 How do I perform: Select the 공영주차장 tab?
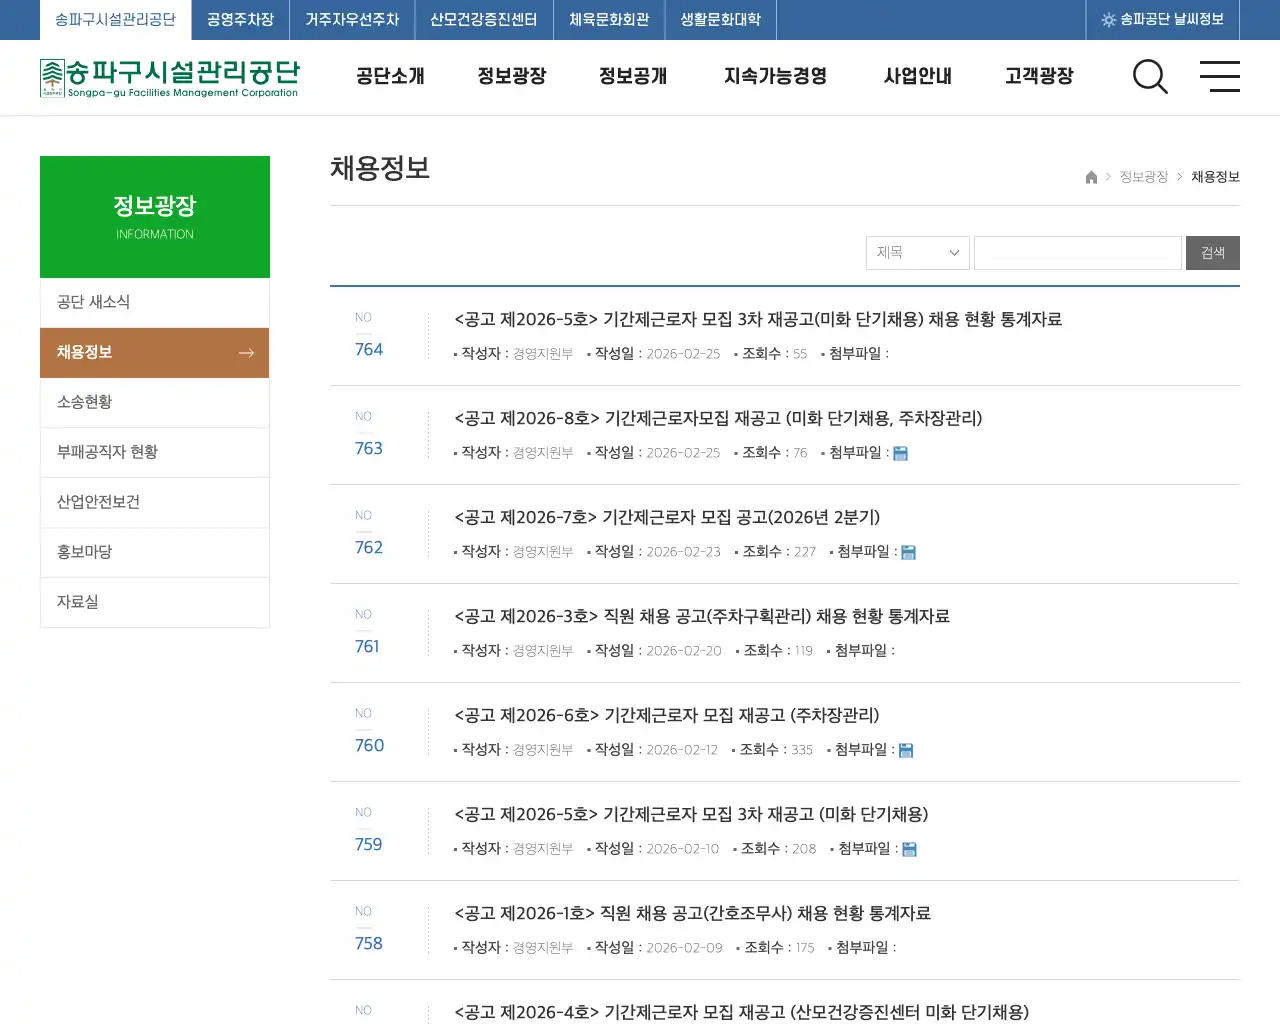239,19
